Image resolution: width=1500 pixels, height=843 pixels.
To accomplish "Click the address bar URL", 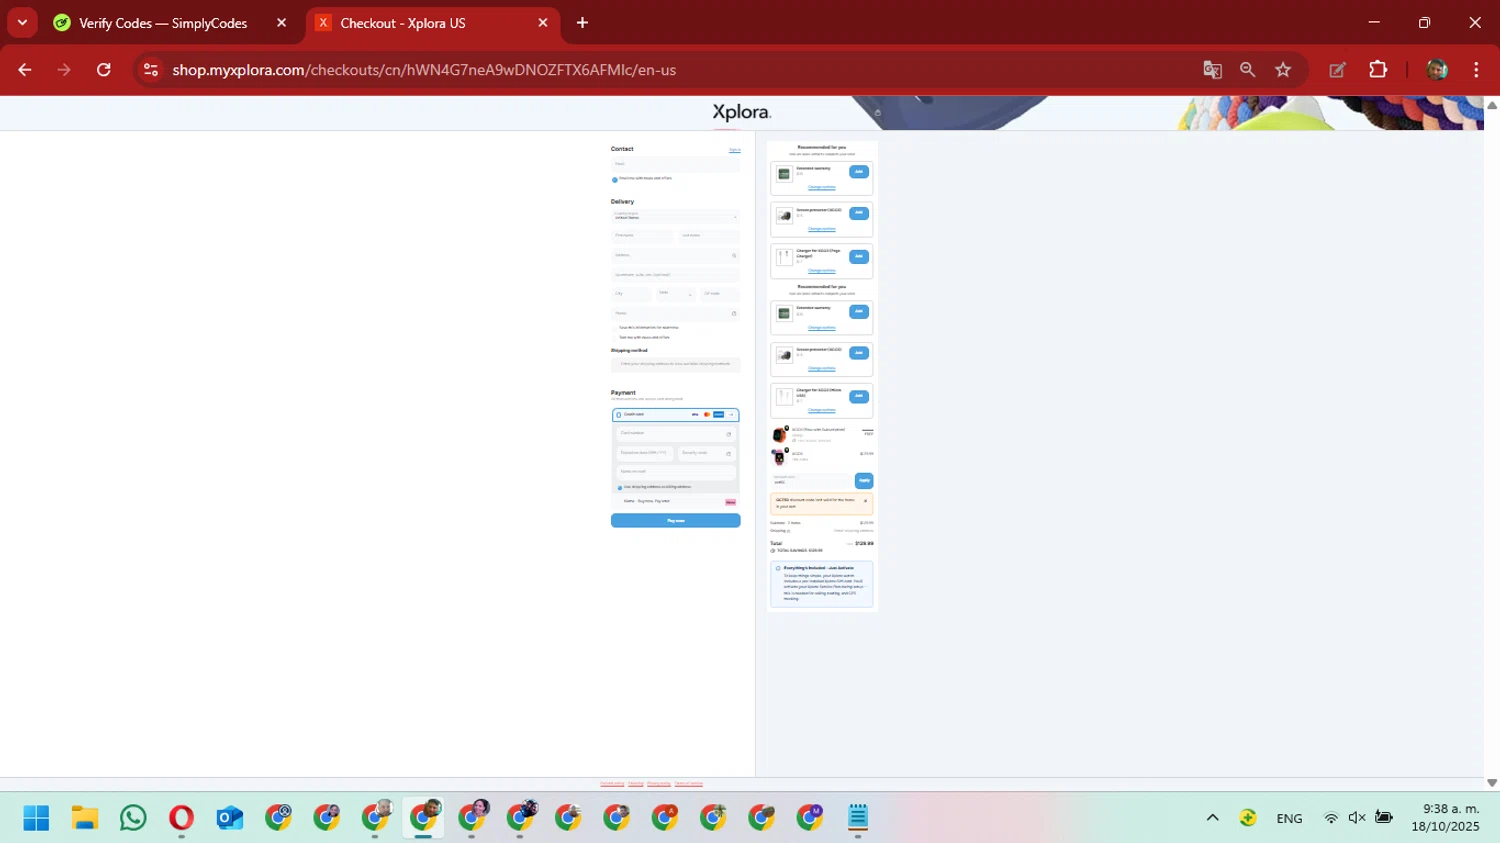I will pos(424,70).
